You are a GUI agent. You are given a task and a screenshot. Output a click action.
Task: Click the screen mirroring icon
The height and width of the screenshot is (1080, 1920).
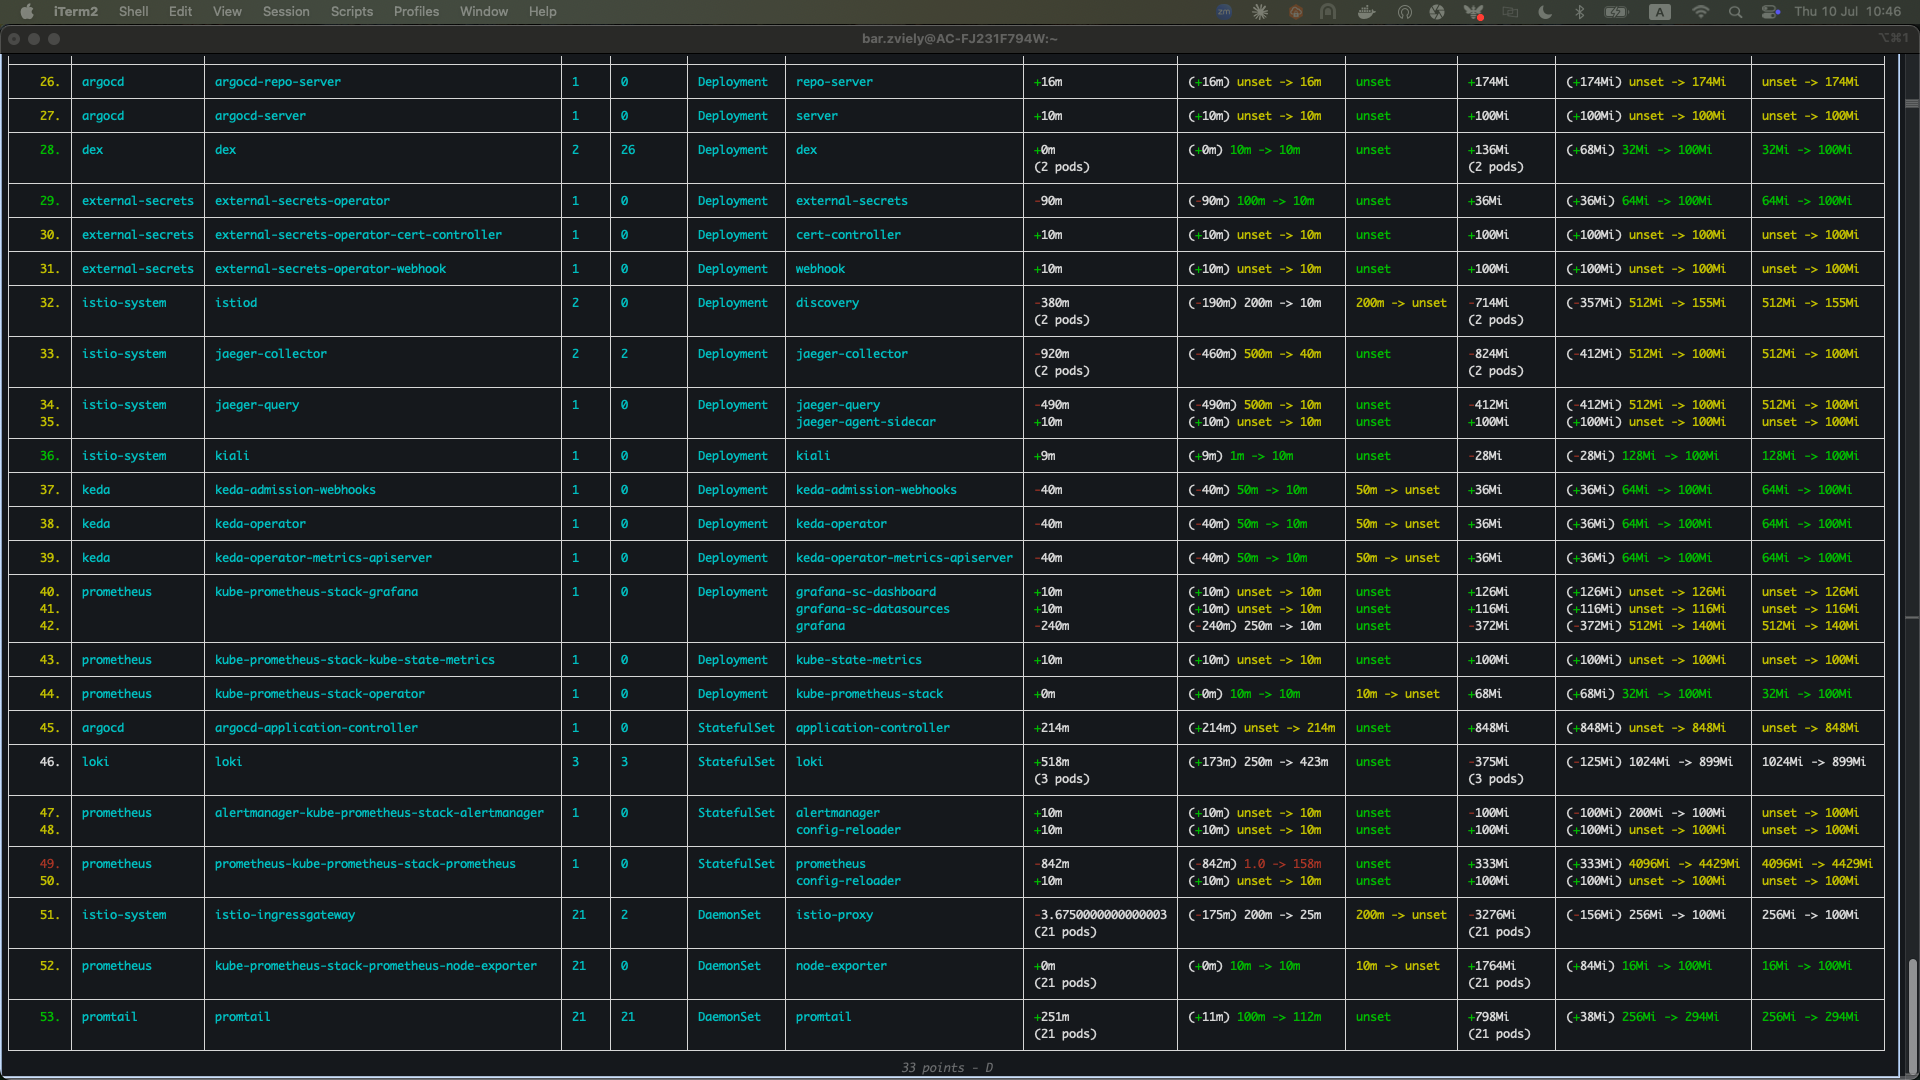[x=1510, y=11]
